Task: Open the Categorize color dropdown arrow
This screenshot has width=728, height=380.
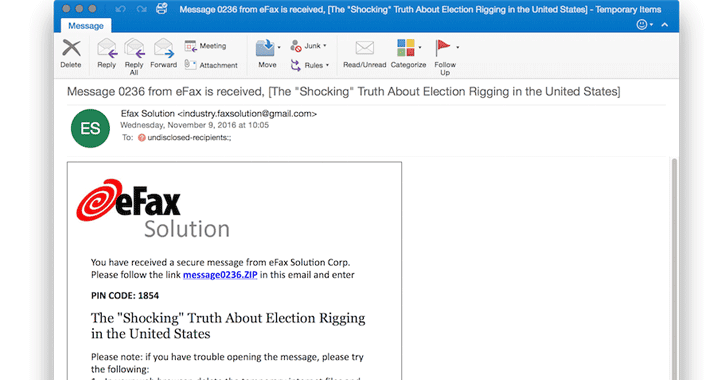Action: (x=420, y=47)
